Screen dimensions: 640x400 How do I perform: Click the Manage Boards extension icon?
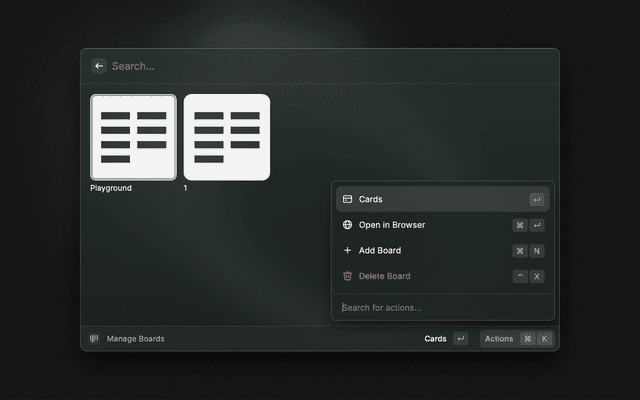pyautogui.click(x=95, y=339)
